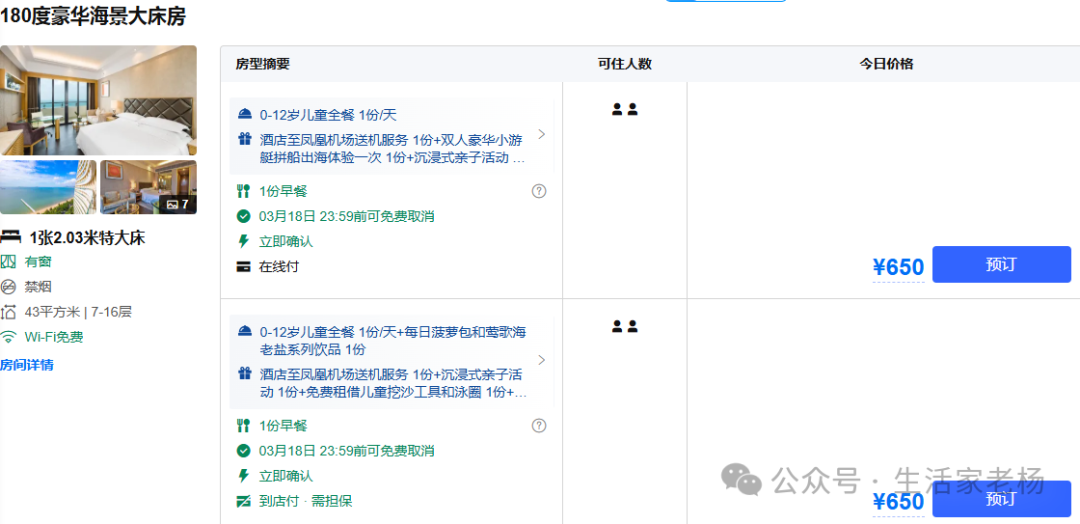Click the bed icon beside 1张2.03米特大床
The height and width of the screenshot is (524, 1080).
[10, 238]
